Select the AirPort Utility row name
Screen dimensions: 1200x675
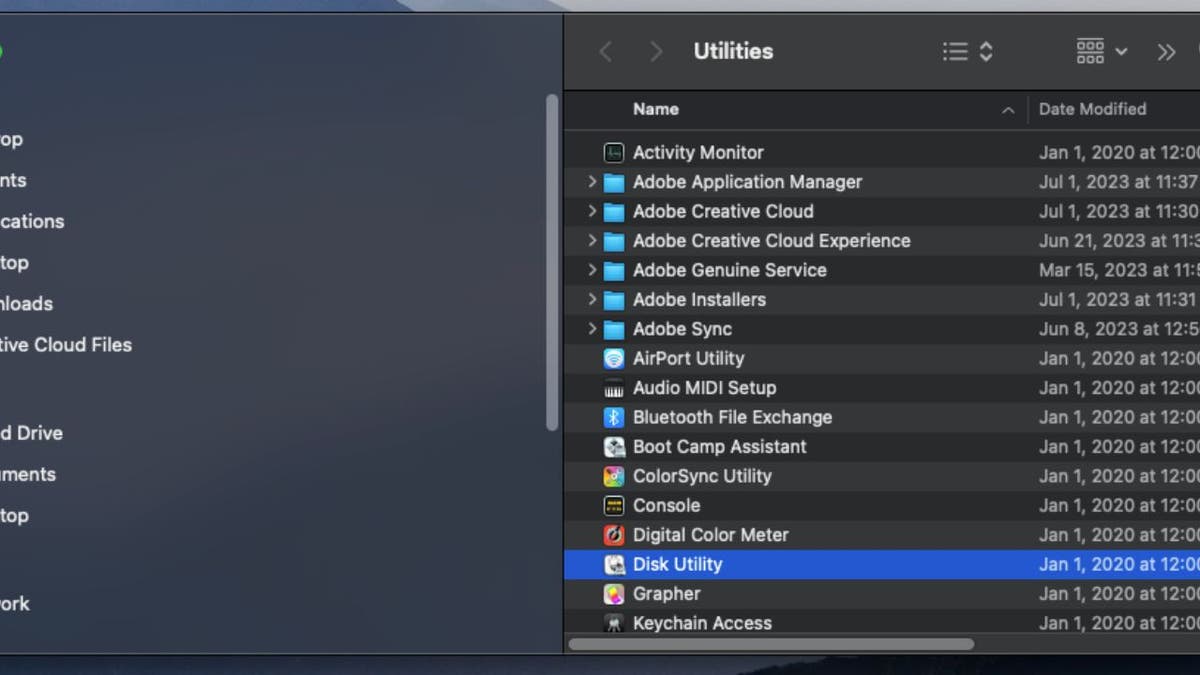pyautogui.click(x=688, y=359)
